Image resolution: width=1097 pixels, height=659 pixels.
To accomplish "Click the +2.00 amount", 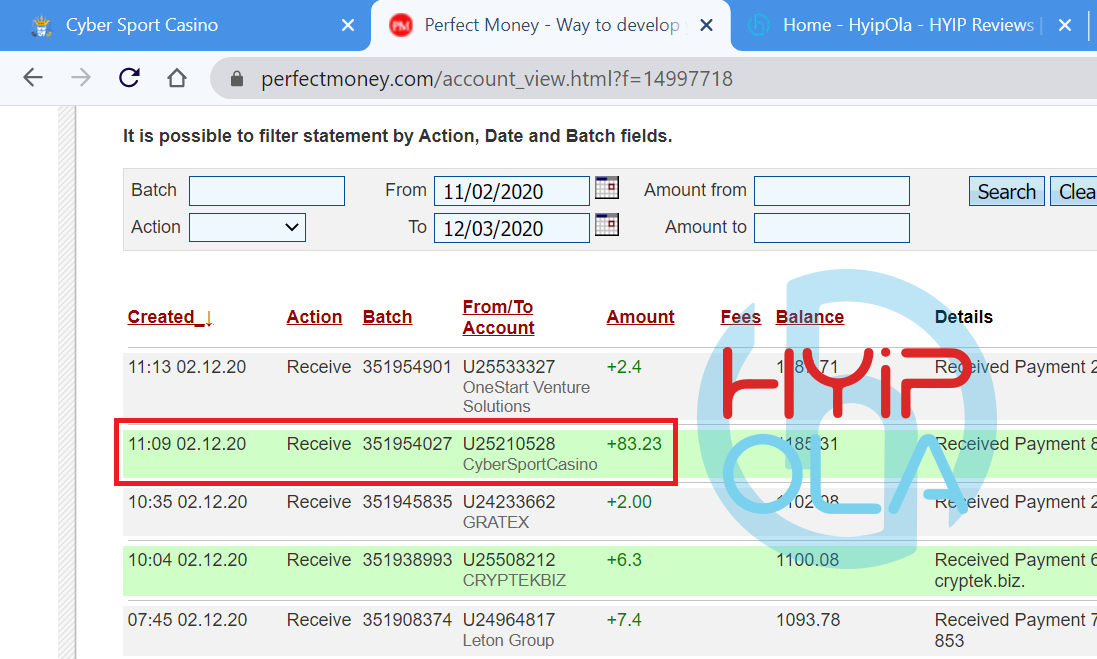I will click(x=629, y=502).
